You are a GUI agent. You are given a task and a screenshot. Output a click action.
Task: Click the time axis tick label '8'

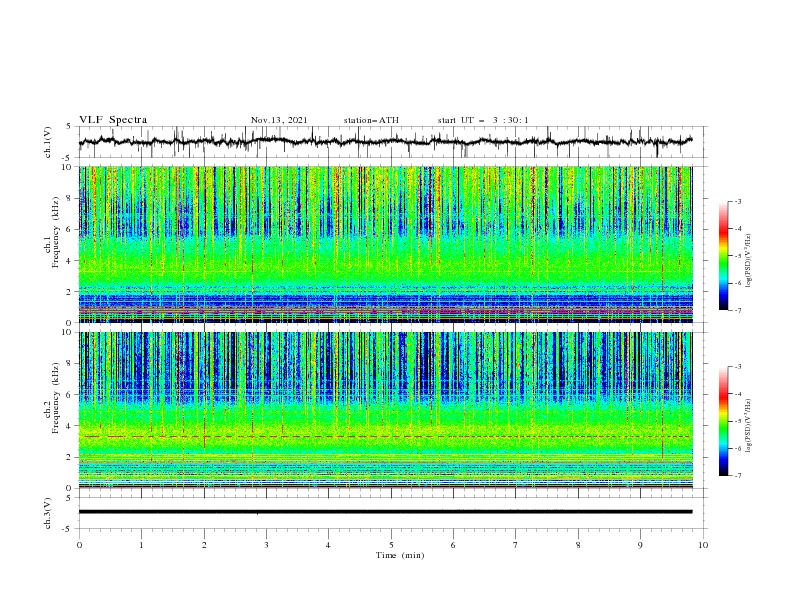pyautogui.click(x=578, y=545)
